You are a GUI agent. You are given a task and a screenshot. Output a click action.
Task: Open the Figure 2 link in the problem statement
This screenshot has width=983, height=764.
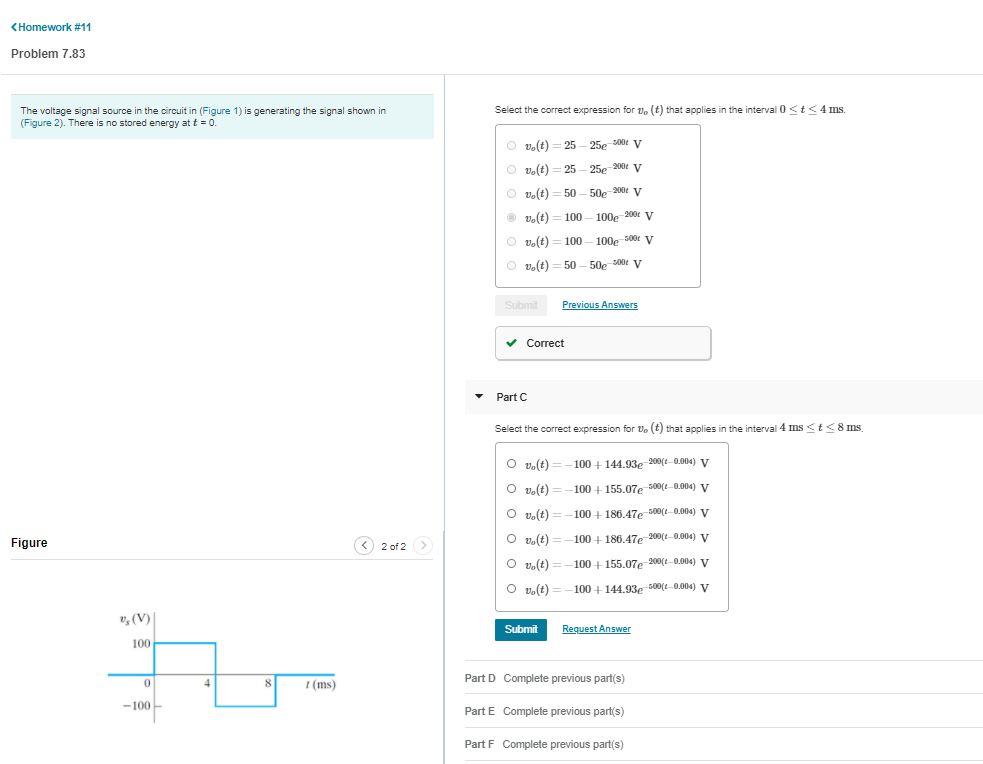(39, 123)
